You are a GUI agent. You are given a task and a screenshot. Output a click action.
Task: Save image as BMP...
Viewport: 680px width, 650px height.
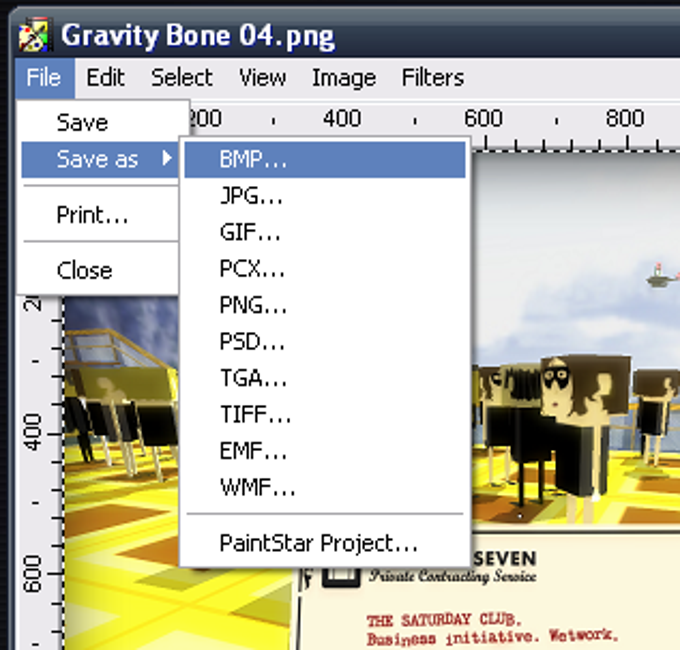(325, 160)
